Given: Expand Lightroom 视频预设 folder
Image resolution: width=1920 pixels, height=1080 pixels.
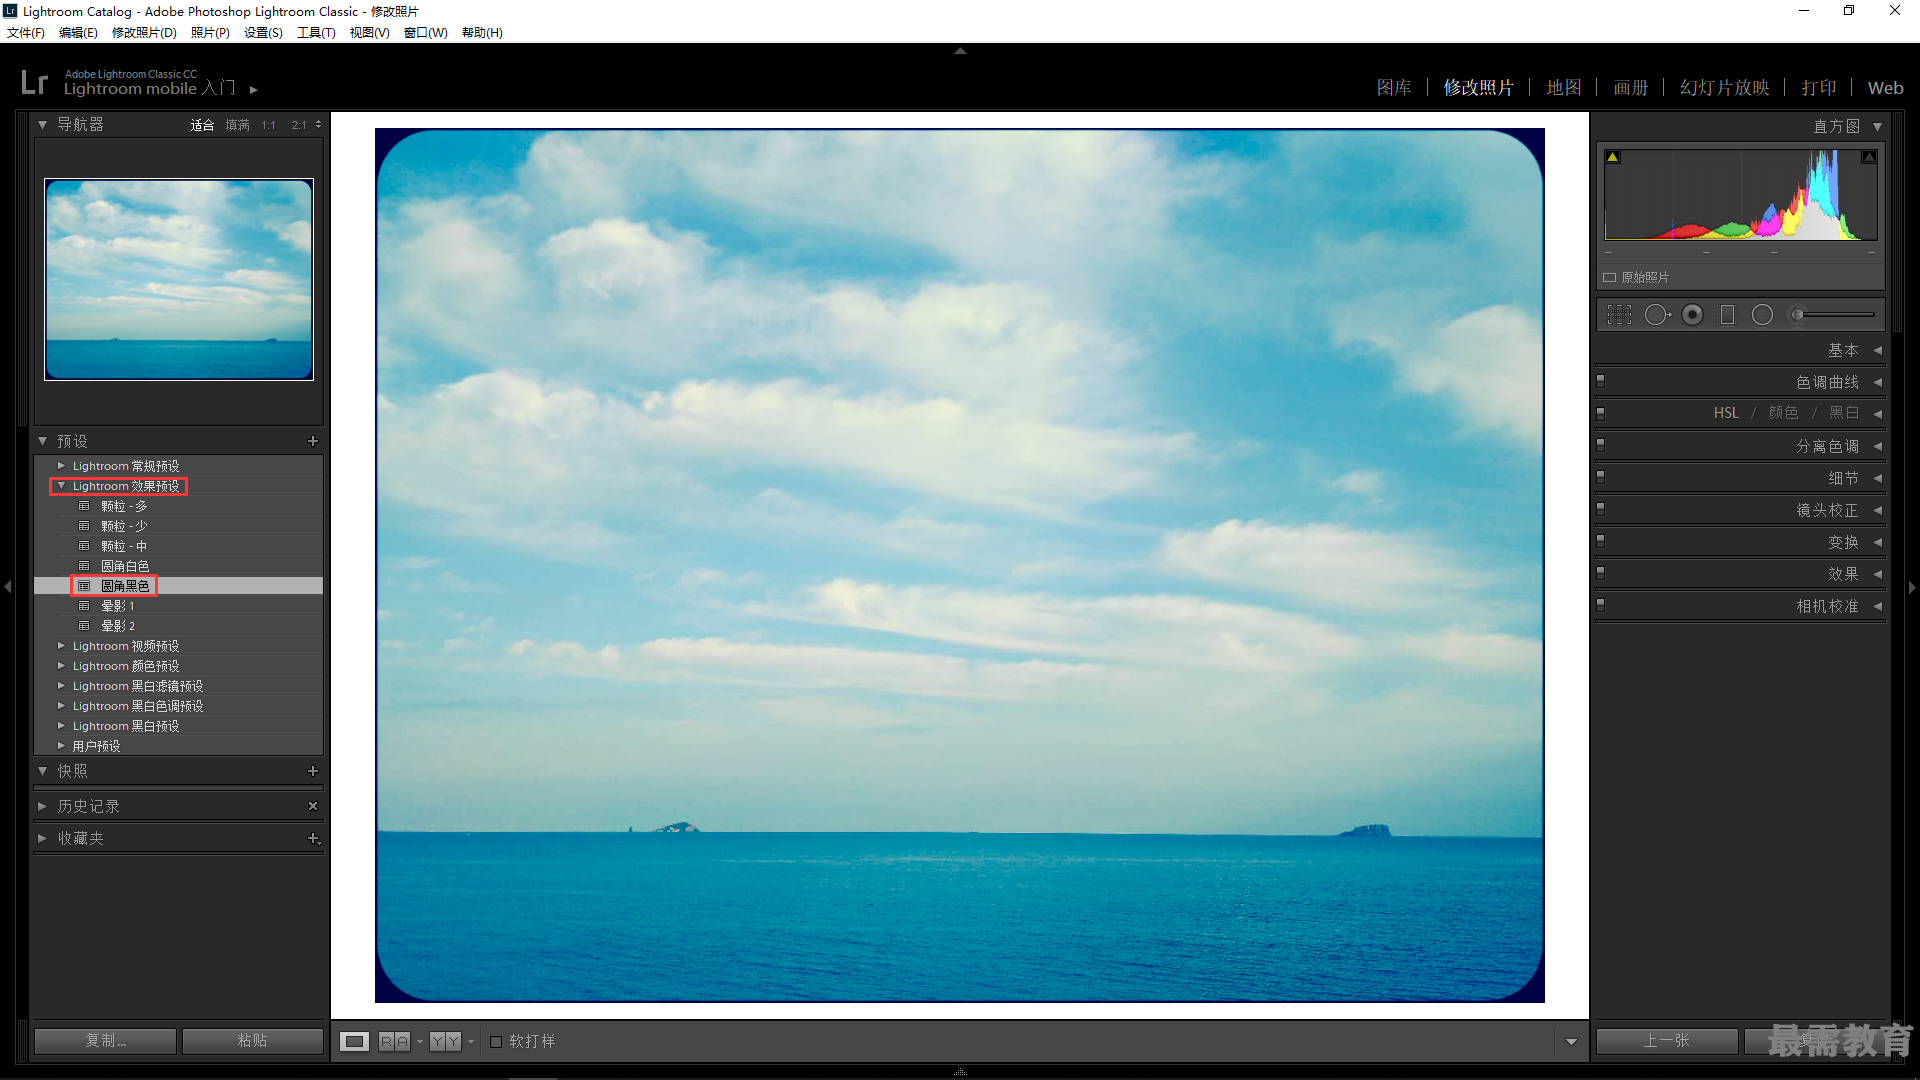Looking at the screenshot, I should tap(61, 646).
